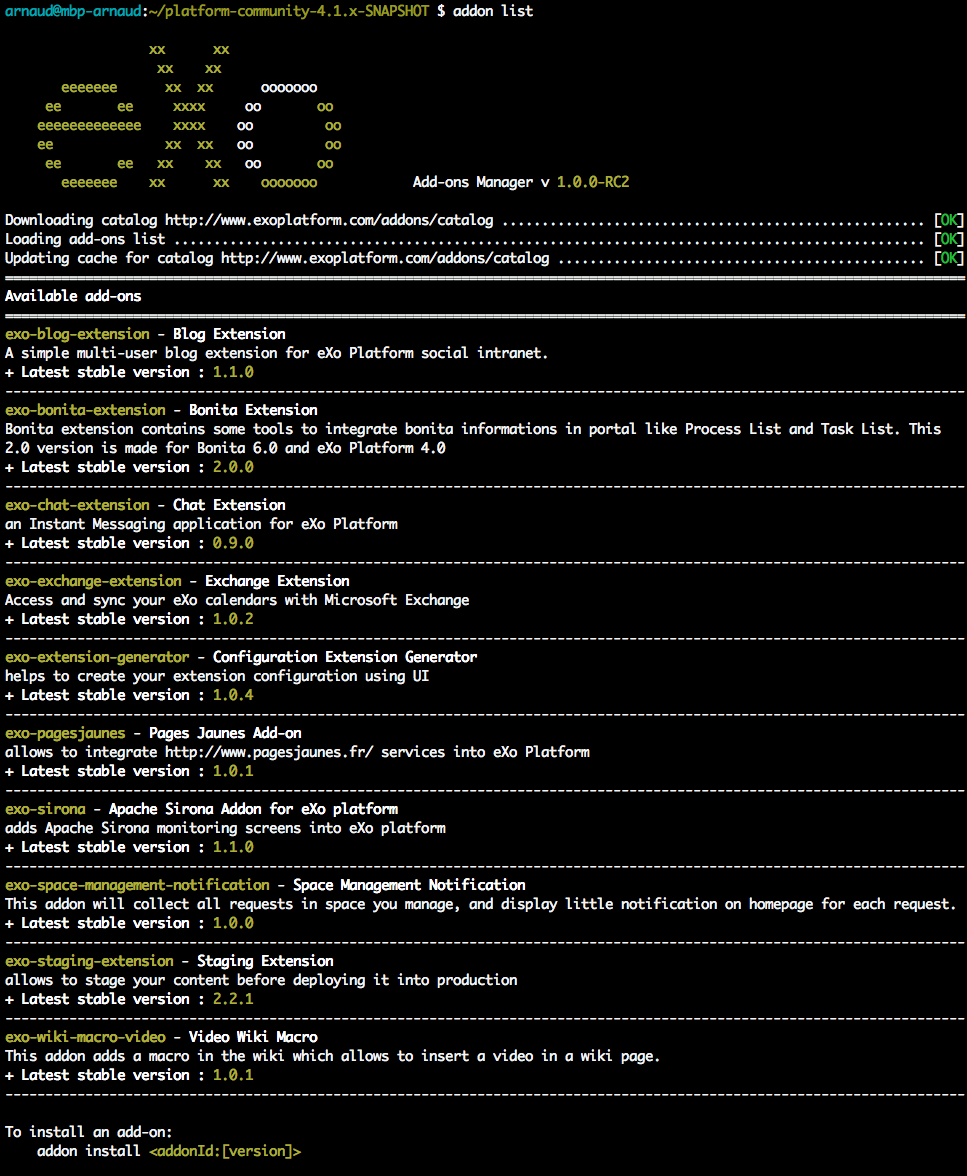The width and height of the screenshot is (967, 1176).
Task: Click the 'Video Wiki Macro' title
Action: [x=253, y=1037]
